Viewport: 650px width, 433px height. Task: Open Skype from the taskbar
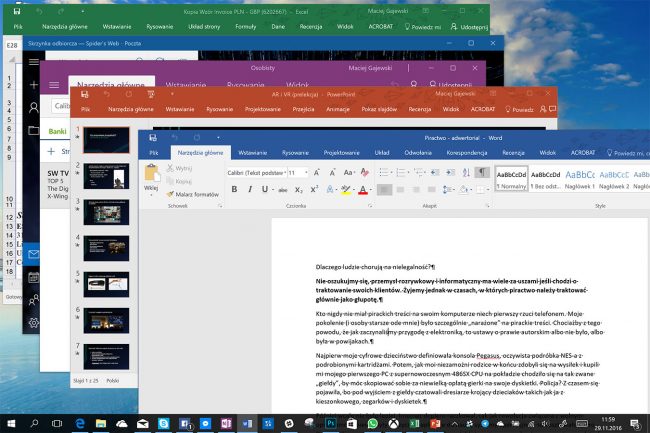coord(163,423)
